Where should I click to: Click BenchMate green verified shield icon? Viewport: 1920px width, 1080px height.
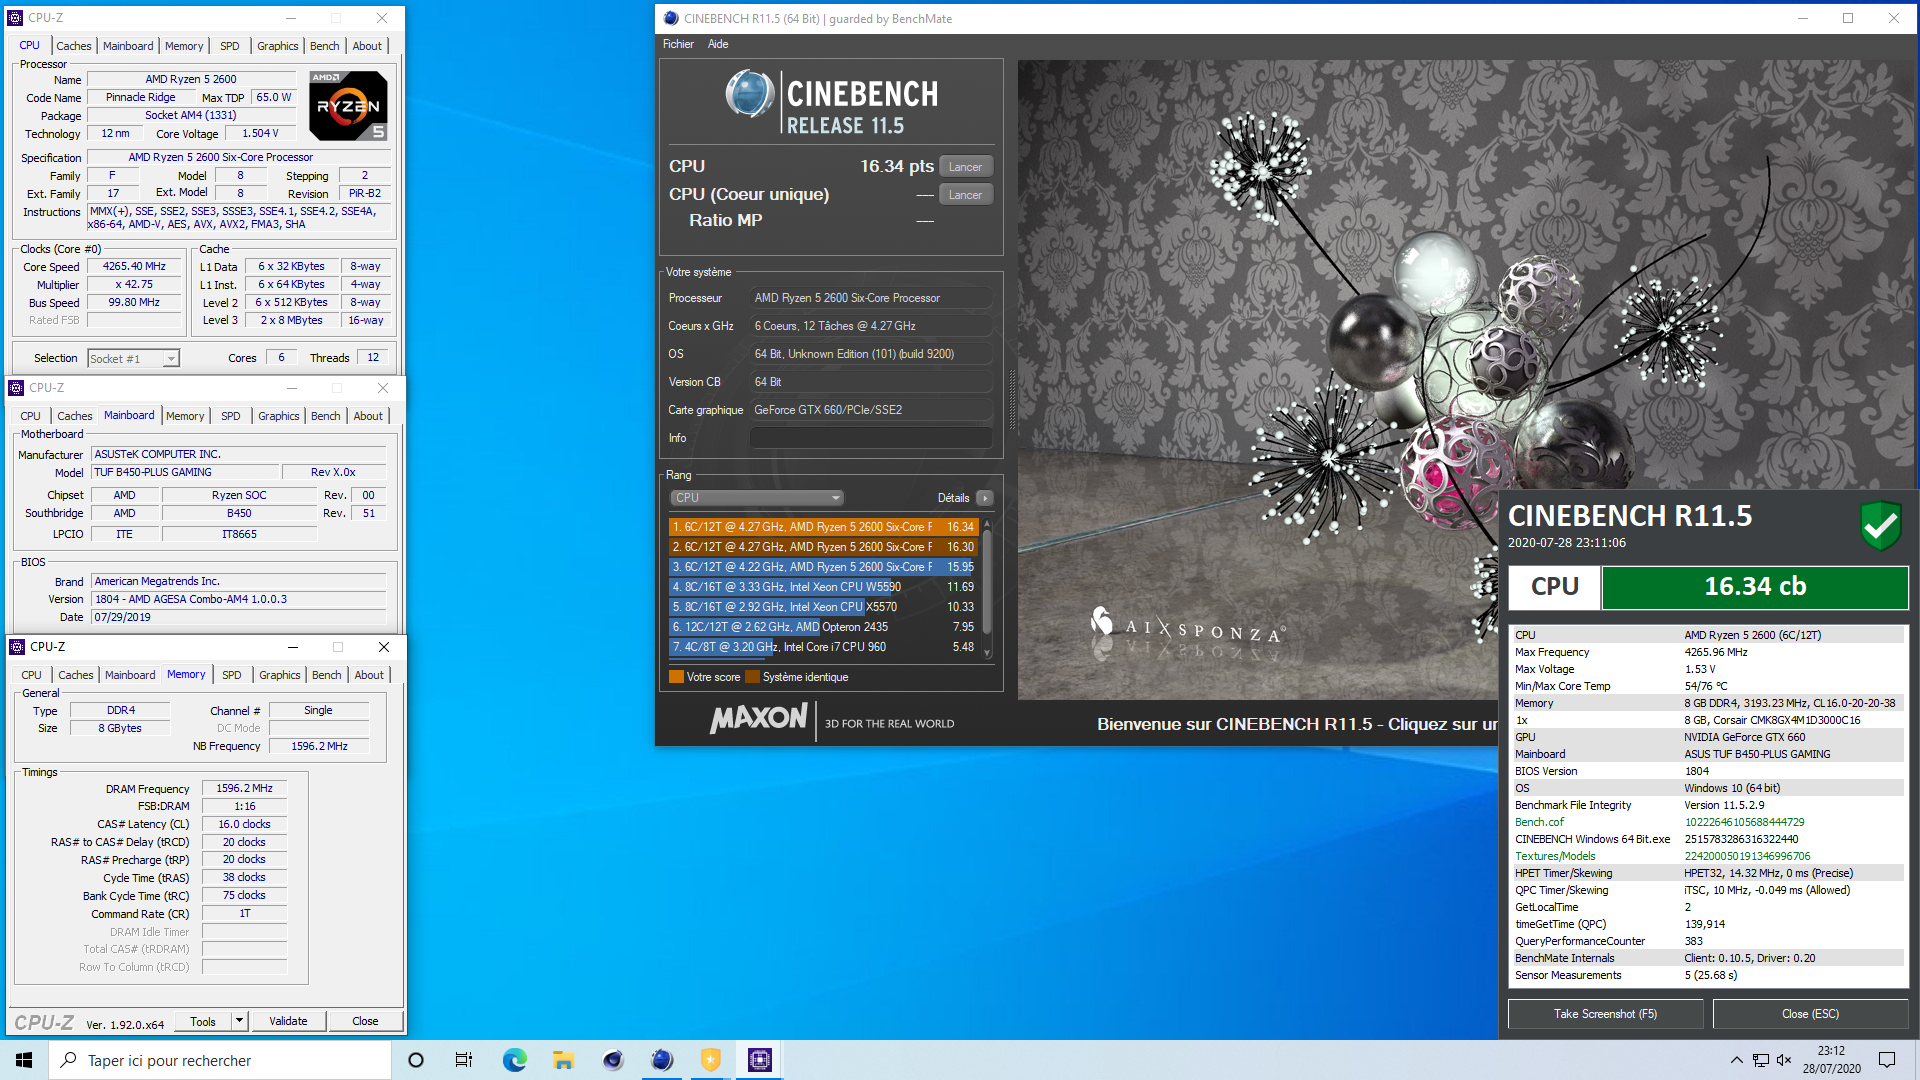pyautogui.click(x=1880, y=525)
